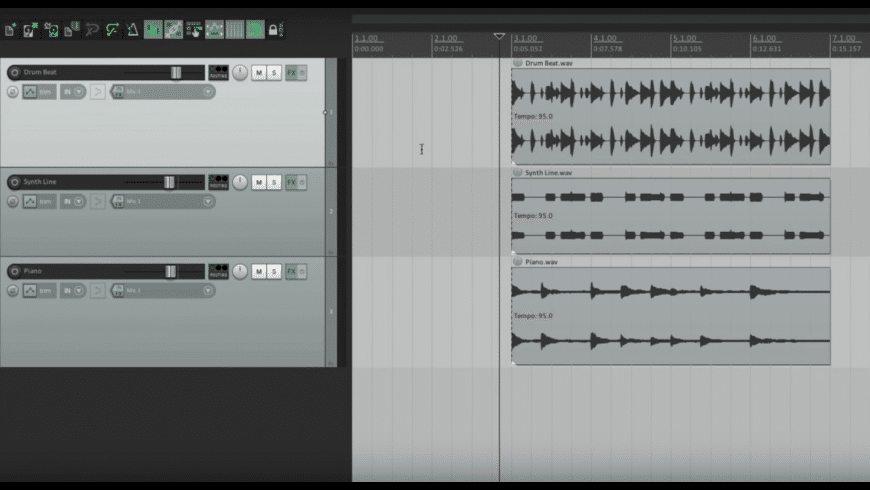Mute the Drum Beat track
The height and width of the screenshot is (490, 870).
[258, 73]
